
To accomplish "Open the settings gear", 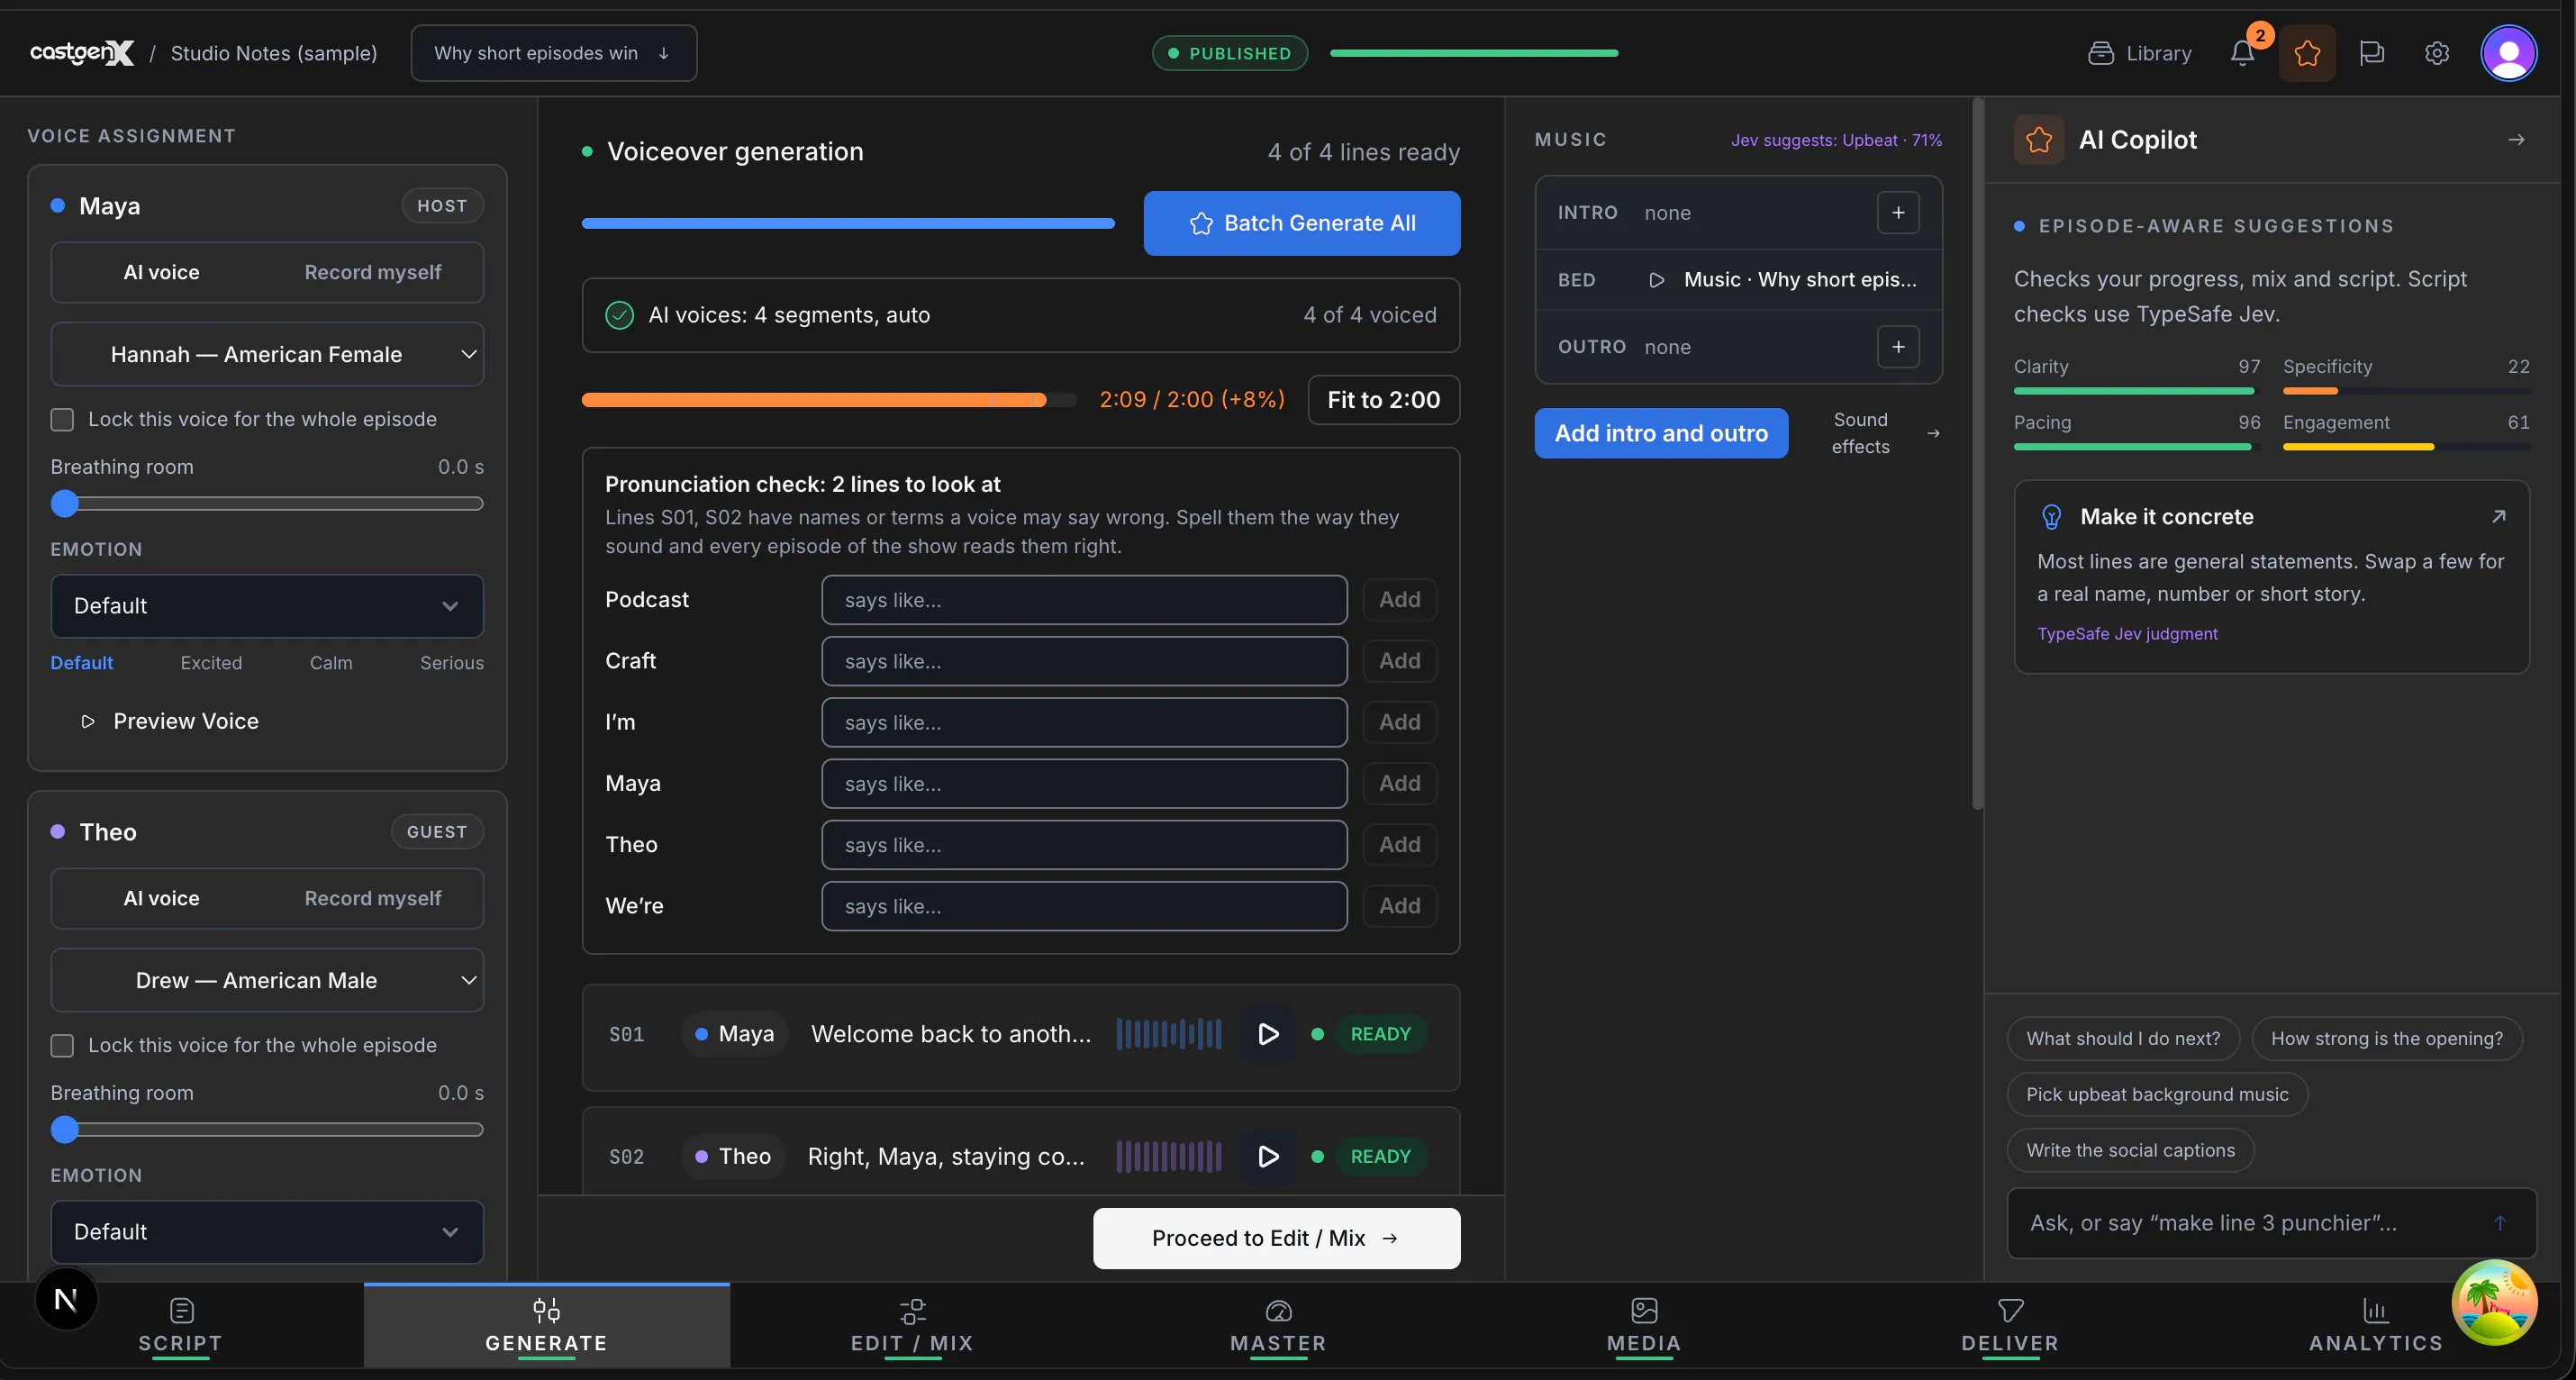I will [2437, 53].
